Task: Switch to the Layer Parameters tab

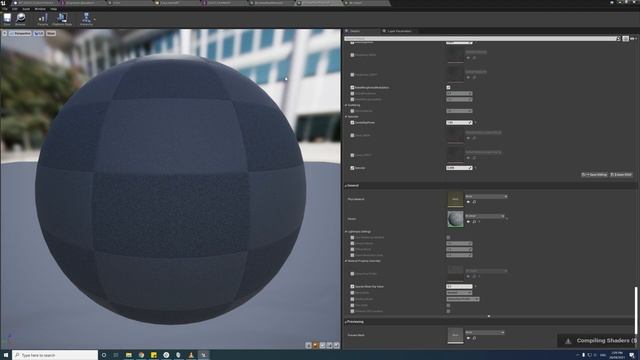Action: (x=399, y=31)
